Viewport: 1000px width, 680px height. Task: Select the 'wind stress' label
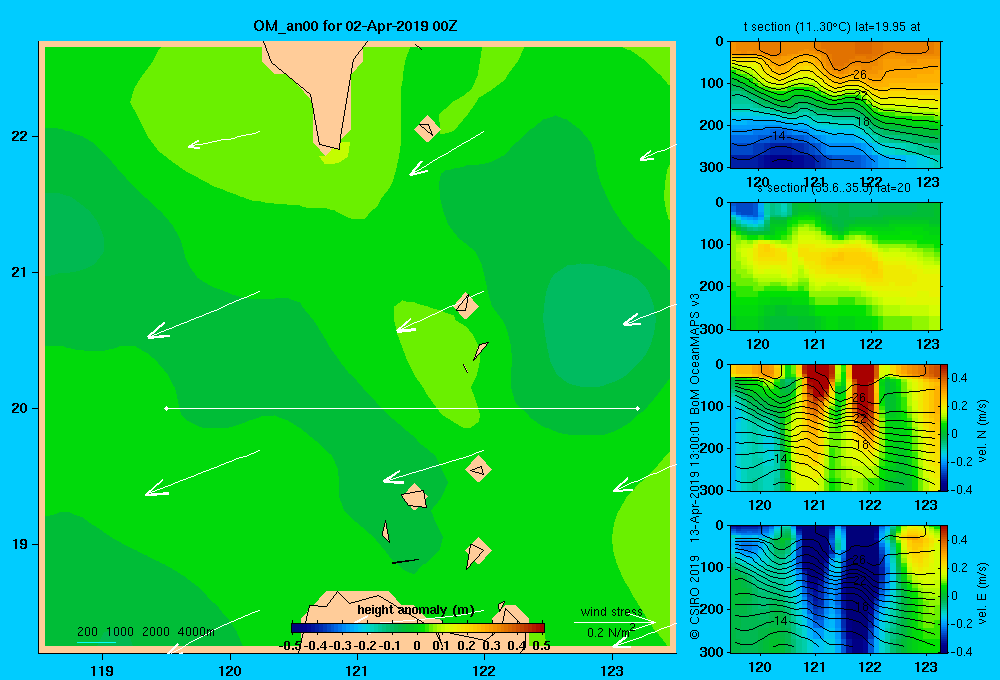point(611,612)
